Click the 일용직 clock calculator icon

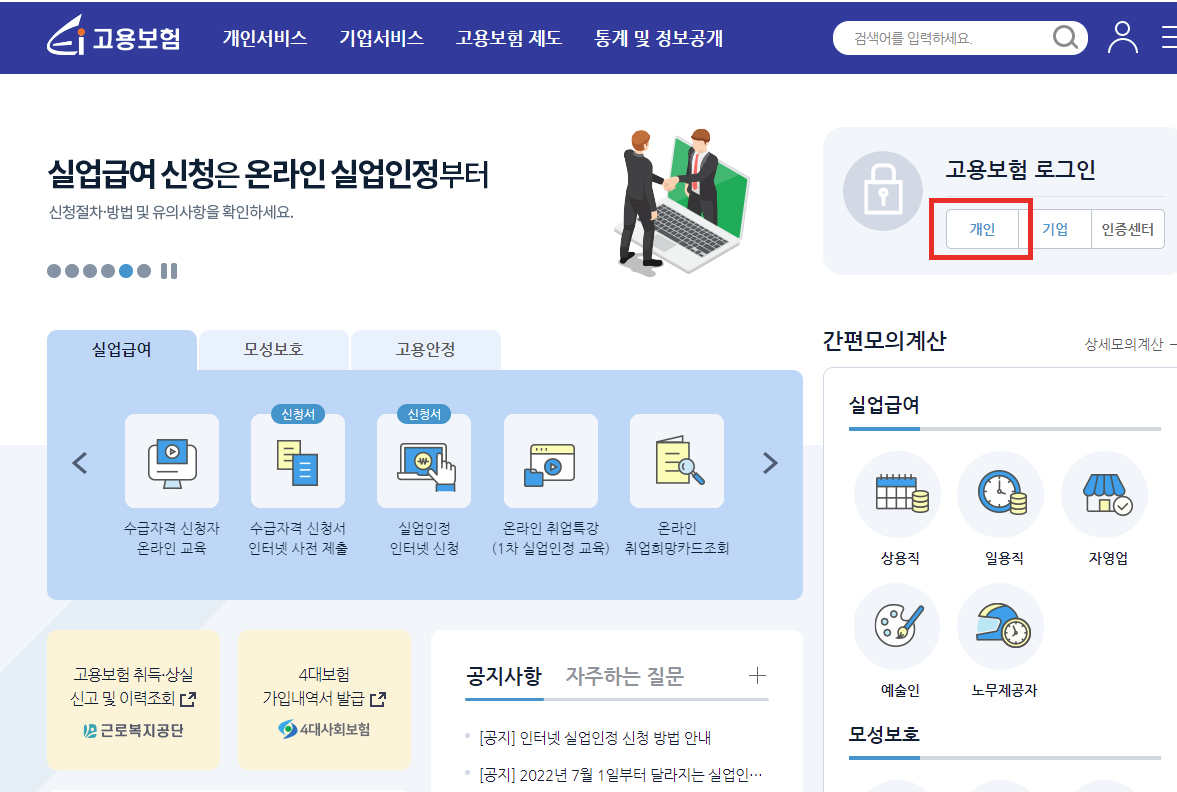999,494
